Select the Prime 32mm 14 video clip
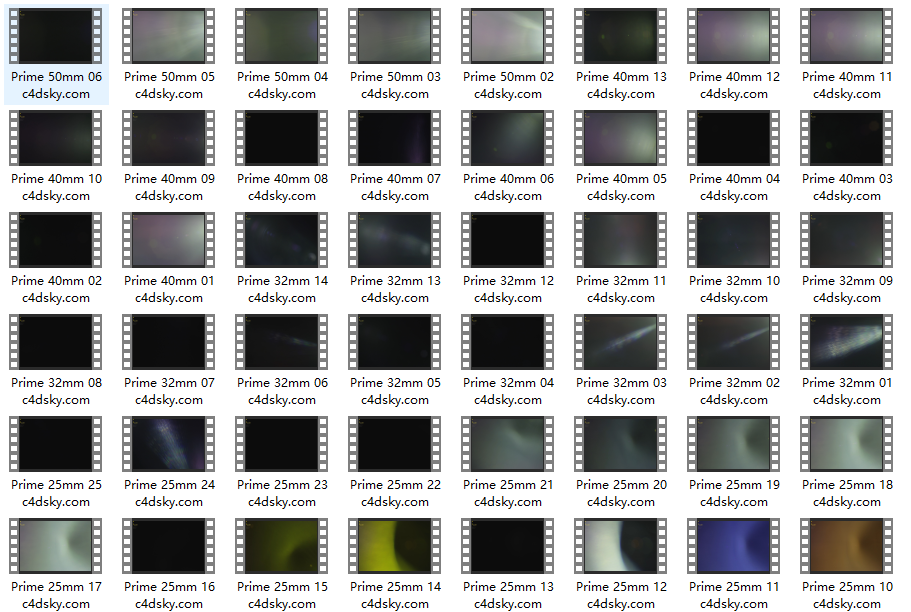Image resolution: width=911 pixels, height=612 pixels. click(282, 239)
